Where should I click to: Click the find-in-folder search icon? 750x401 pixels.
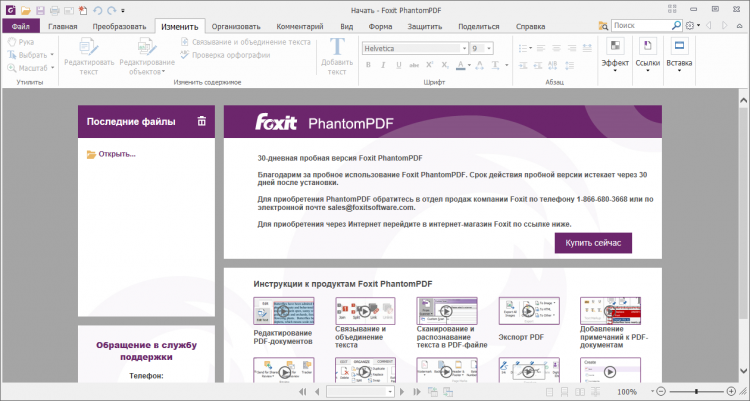click(604, 26)
